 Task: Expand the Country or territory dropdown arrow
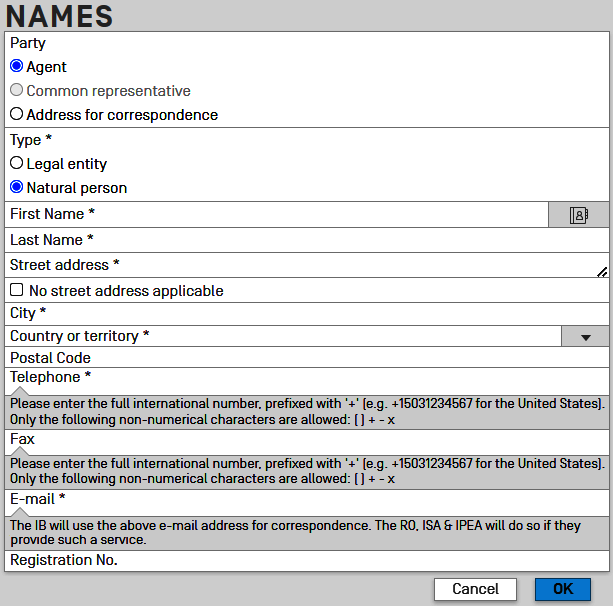585,337
